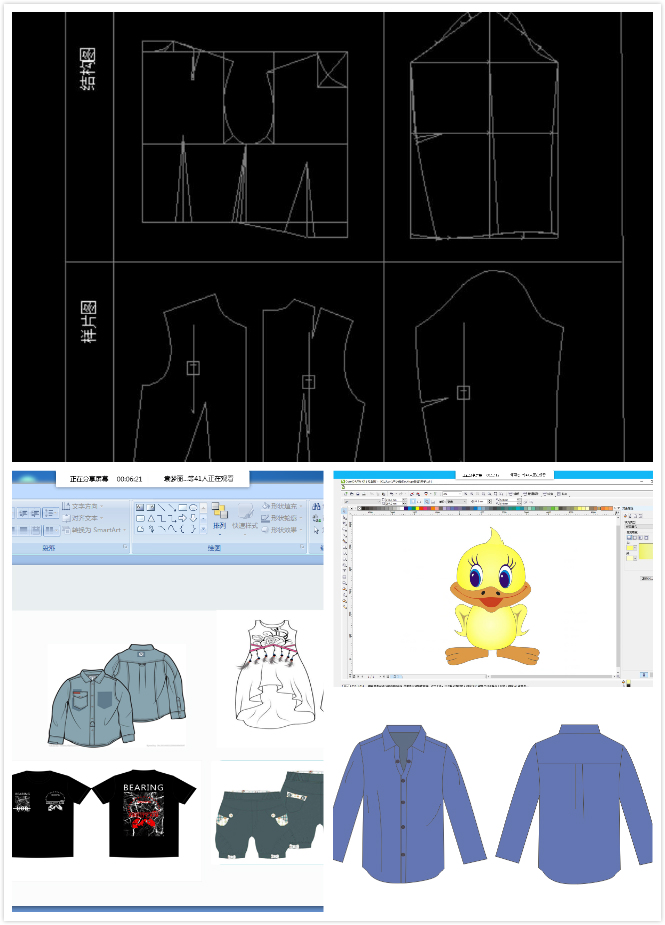Click the 正在分享屏幕 sharing status text
Image resolution: width=665 pixels, height=925 pixels.
pos(89,479)
